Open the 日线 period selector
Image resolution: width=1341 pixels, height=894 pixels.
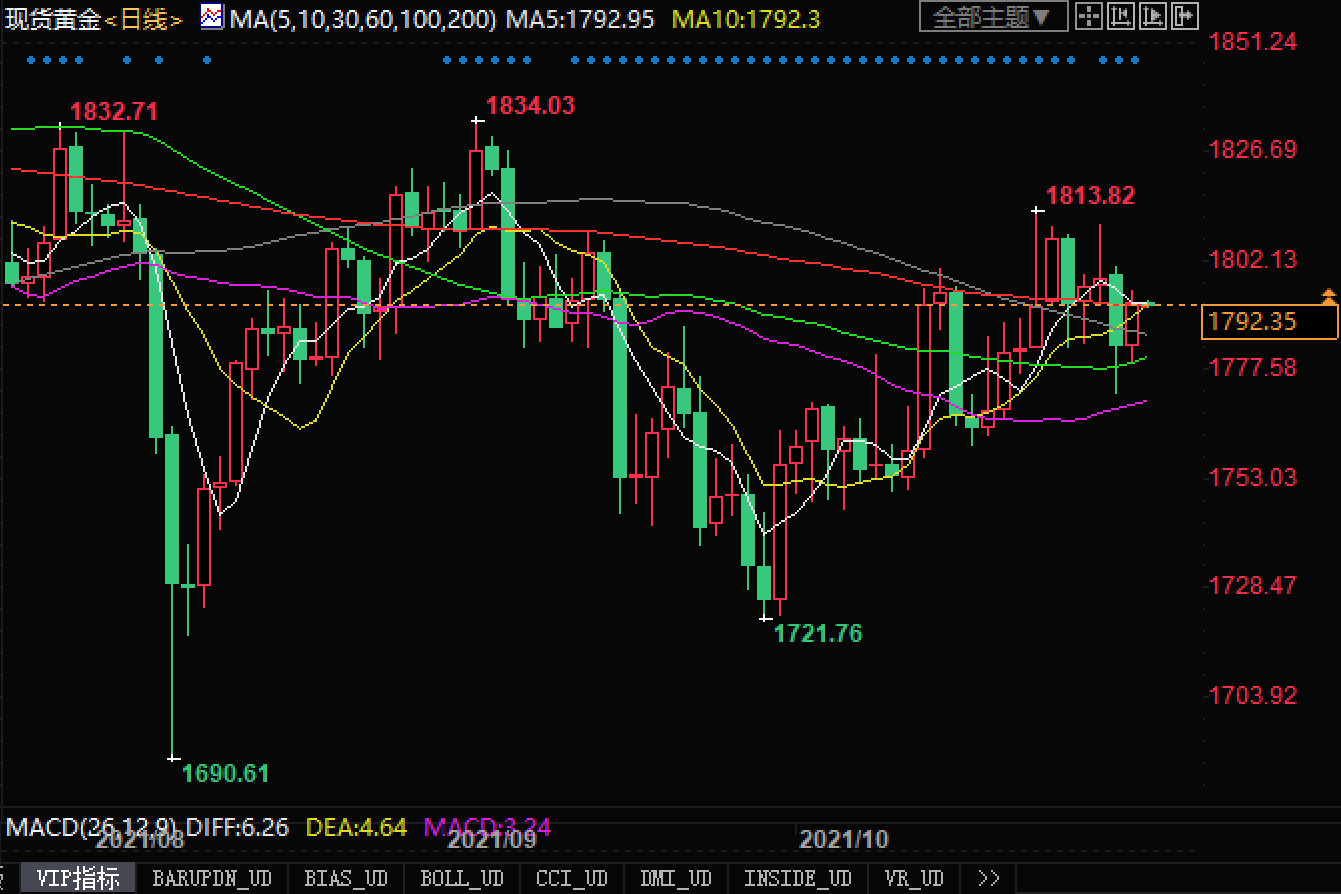coord(145,19)
